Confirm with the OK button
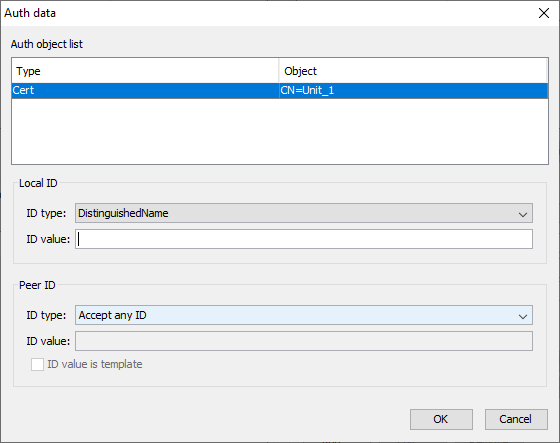Image resolution: width=560 pixels, height=443 pixels. (x=441, y=419)
